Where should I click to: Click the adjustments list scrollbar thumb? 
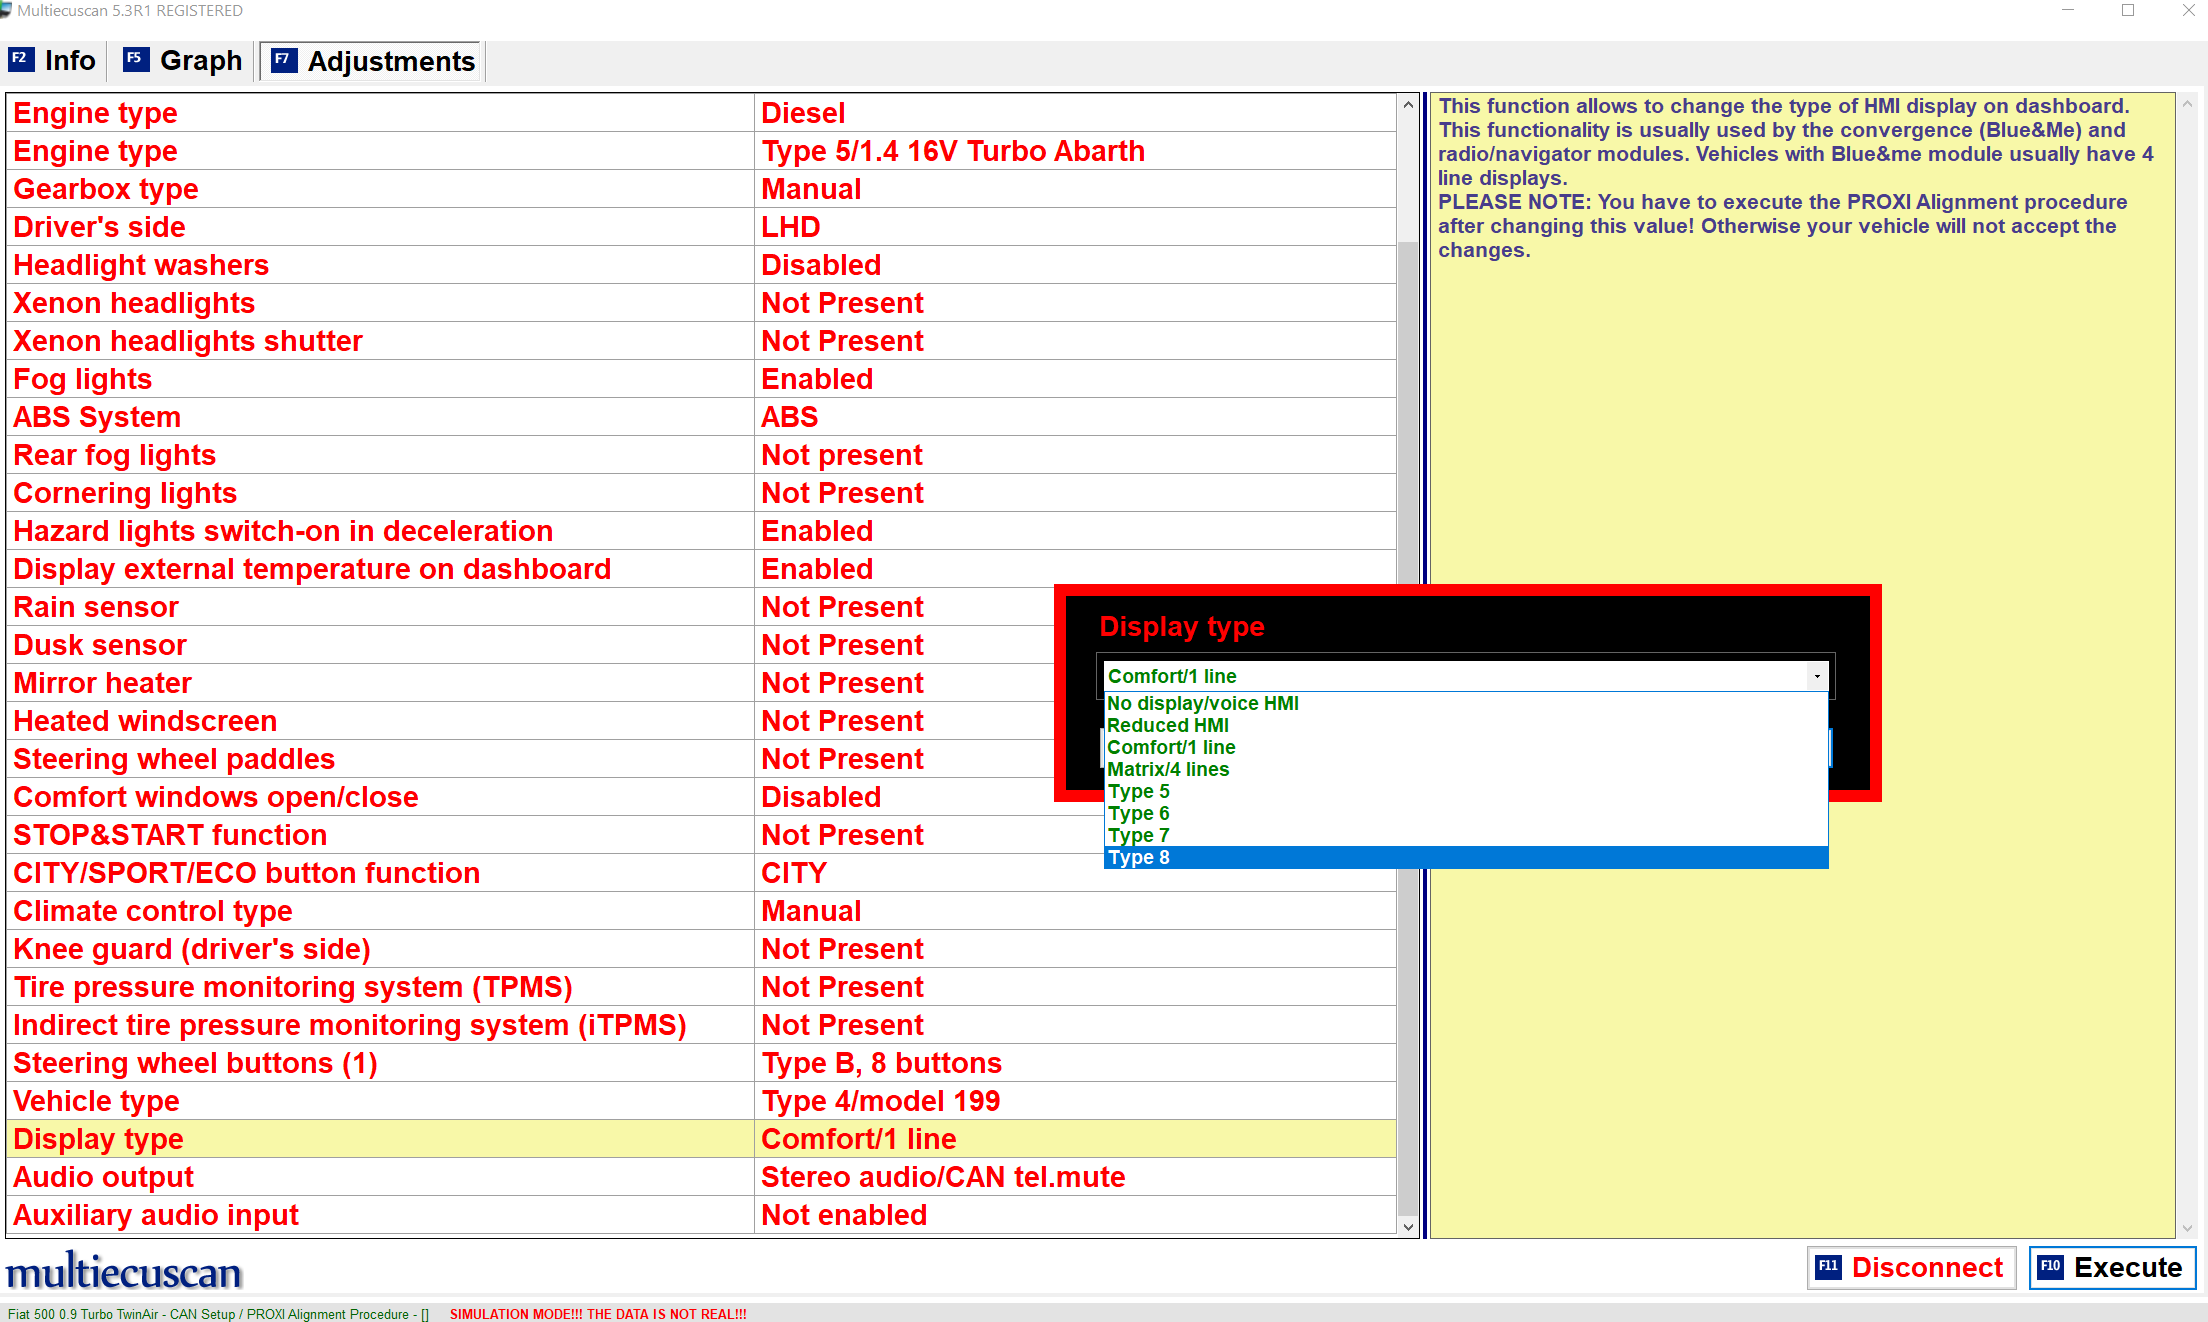(x=1408, y=727)
